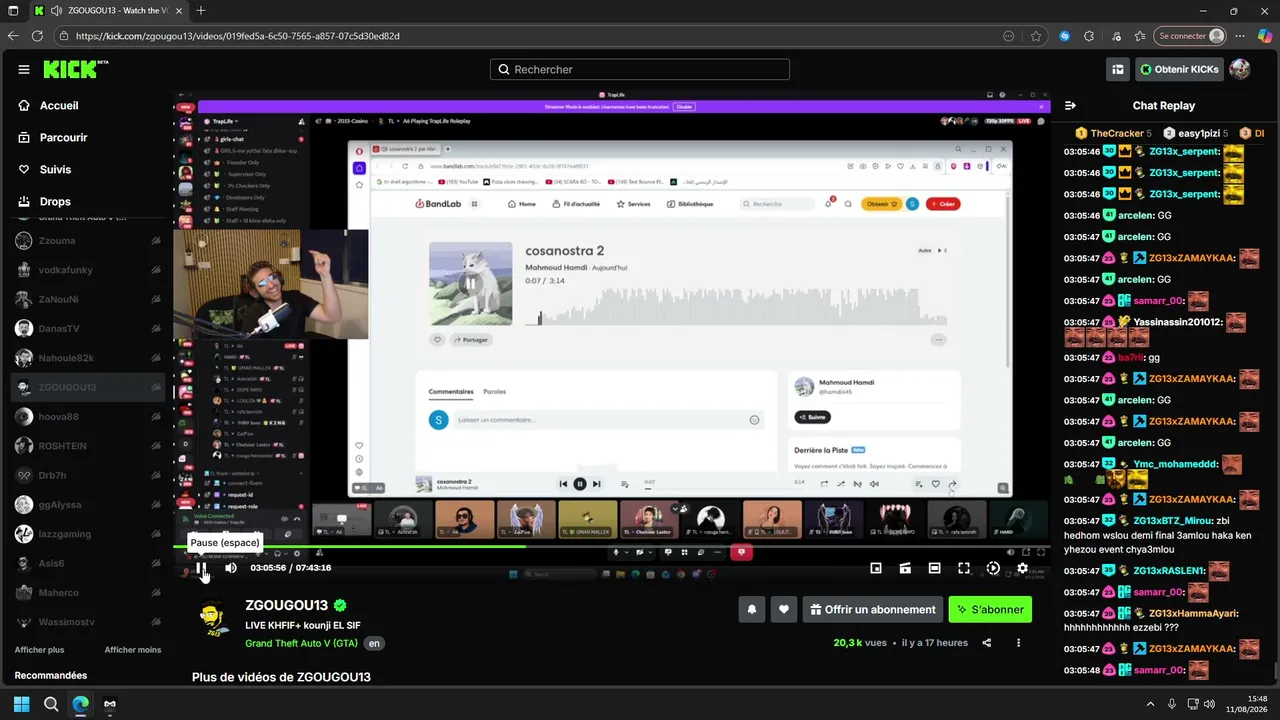Open Maherco channel in sidebar
Viewport: 1280px width, 720px height.
point(88,593)
